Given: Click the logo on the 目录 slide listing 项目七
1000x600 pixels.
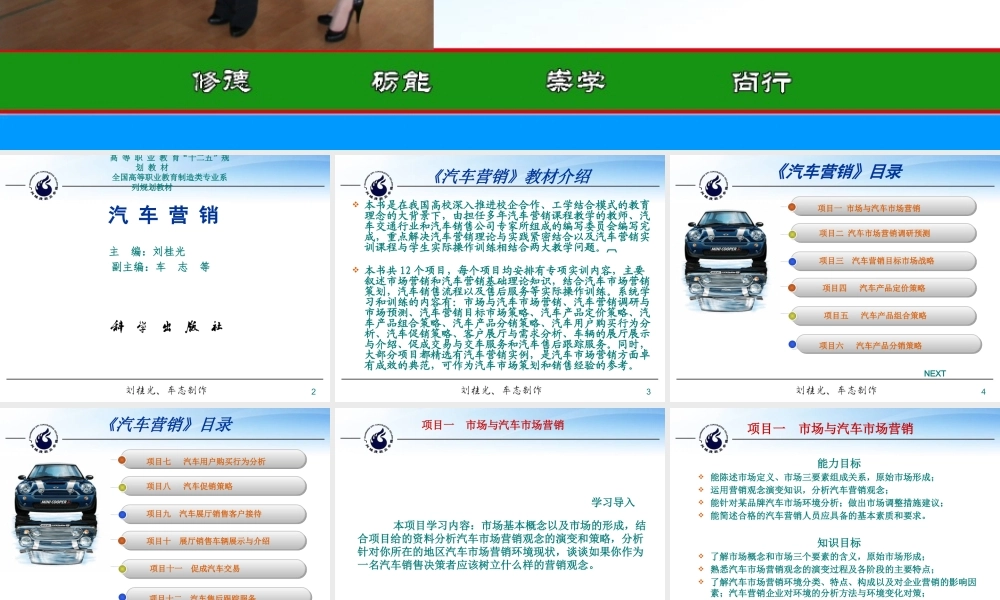Looking at the screenshot, I should (x=43, y=439).
